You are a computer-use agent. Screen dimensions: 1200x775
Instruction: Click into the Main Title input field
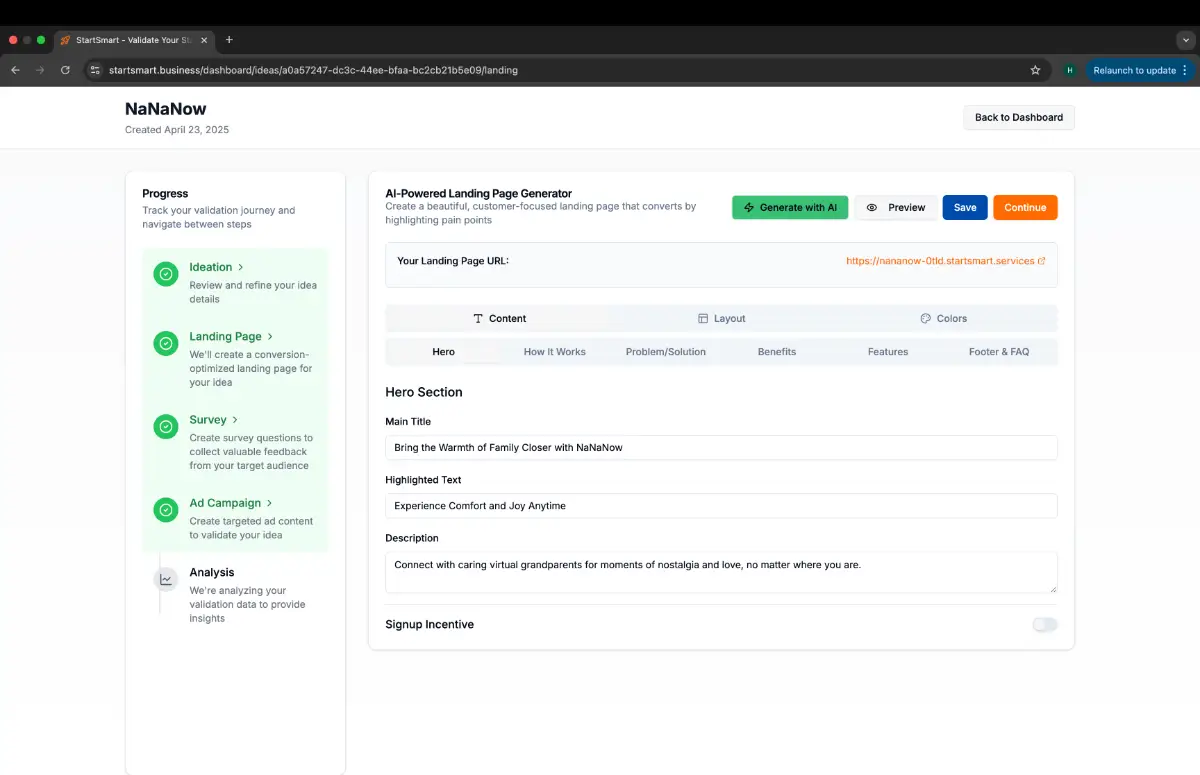coord(720,447)
